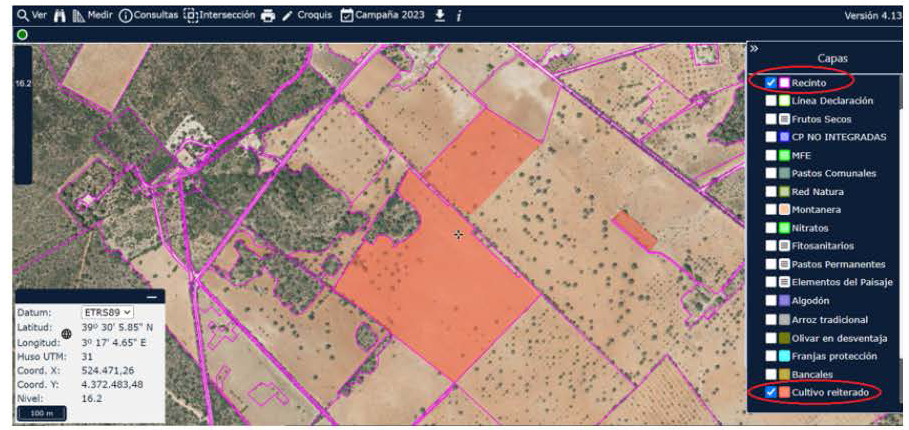The height and width of the screenshot is (430, 909).
Task: Open the italic i information icon
Action: 458,16
